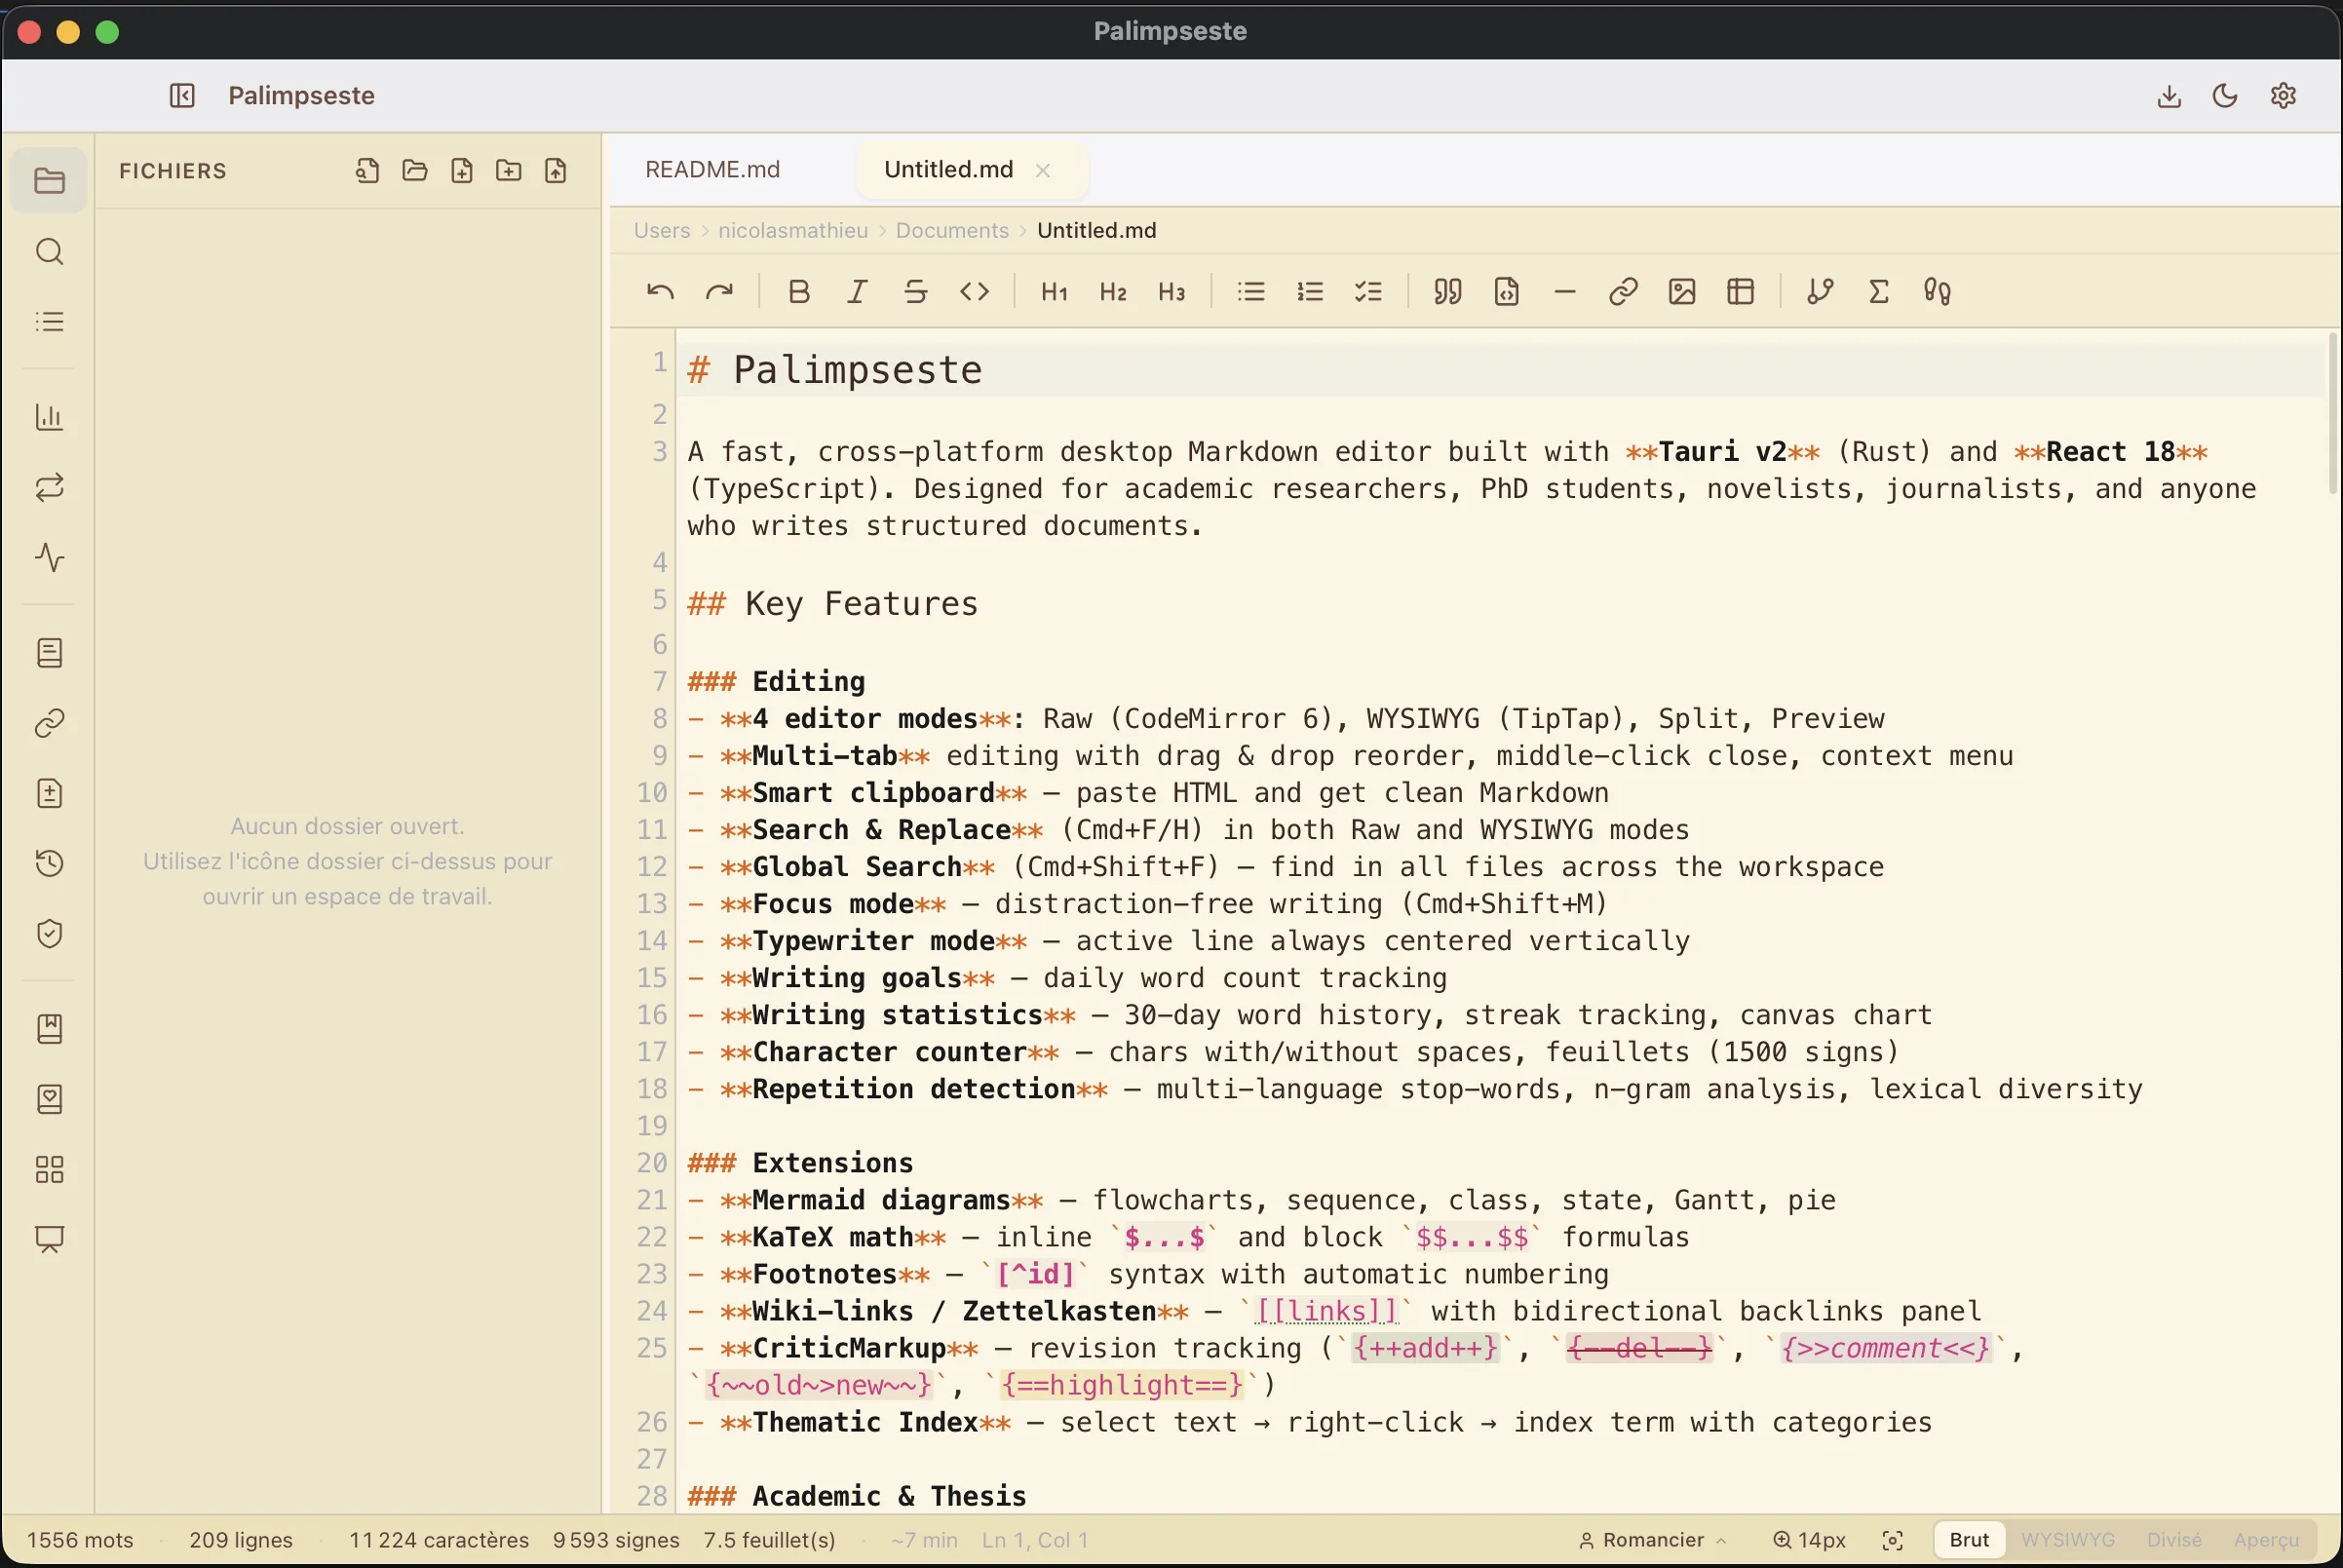Apply strikethrough formatting

(x=915, y=291)
